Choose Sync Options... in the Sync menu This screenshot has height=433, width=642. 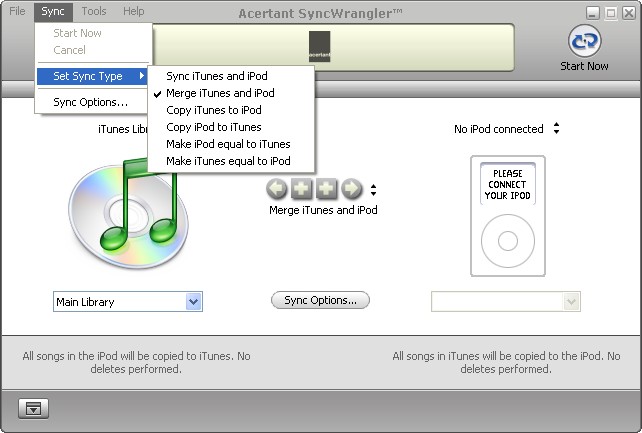[93, 102]
